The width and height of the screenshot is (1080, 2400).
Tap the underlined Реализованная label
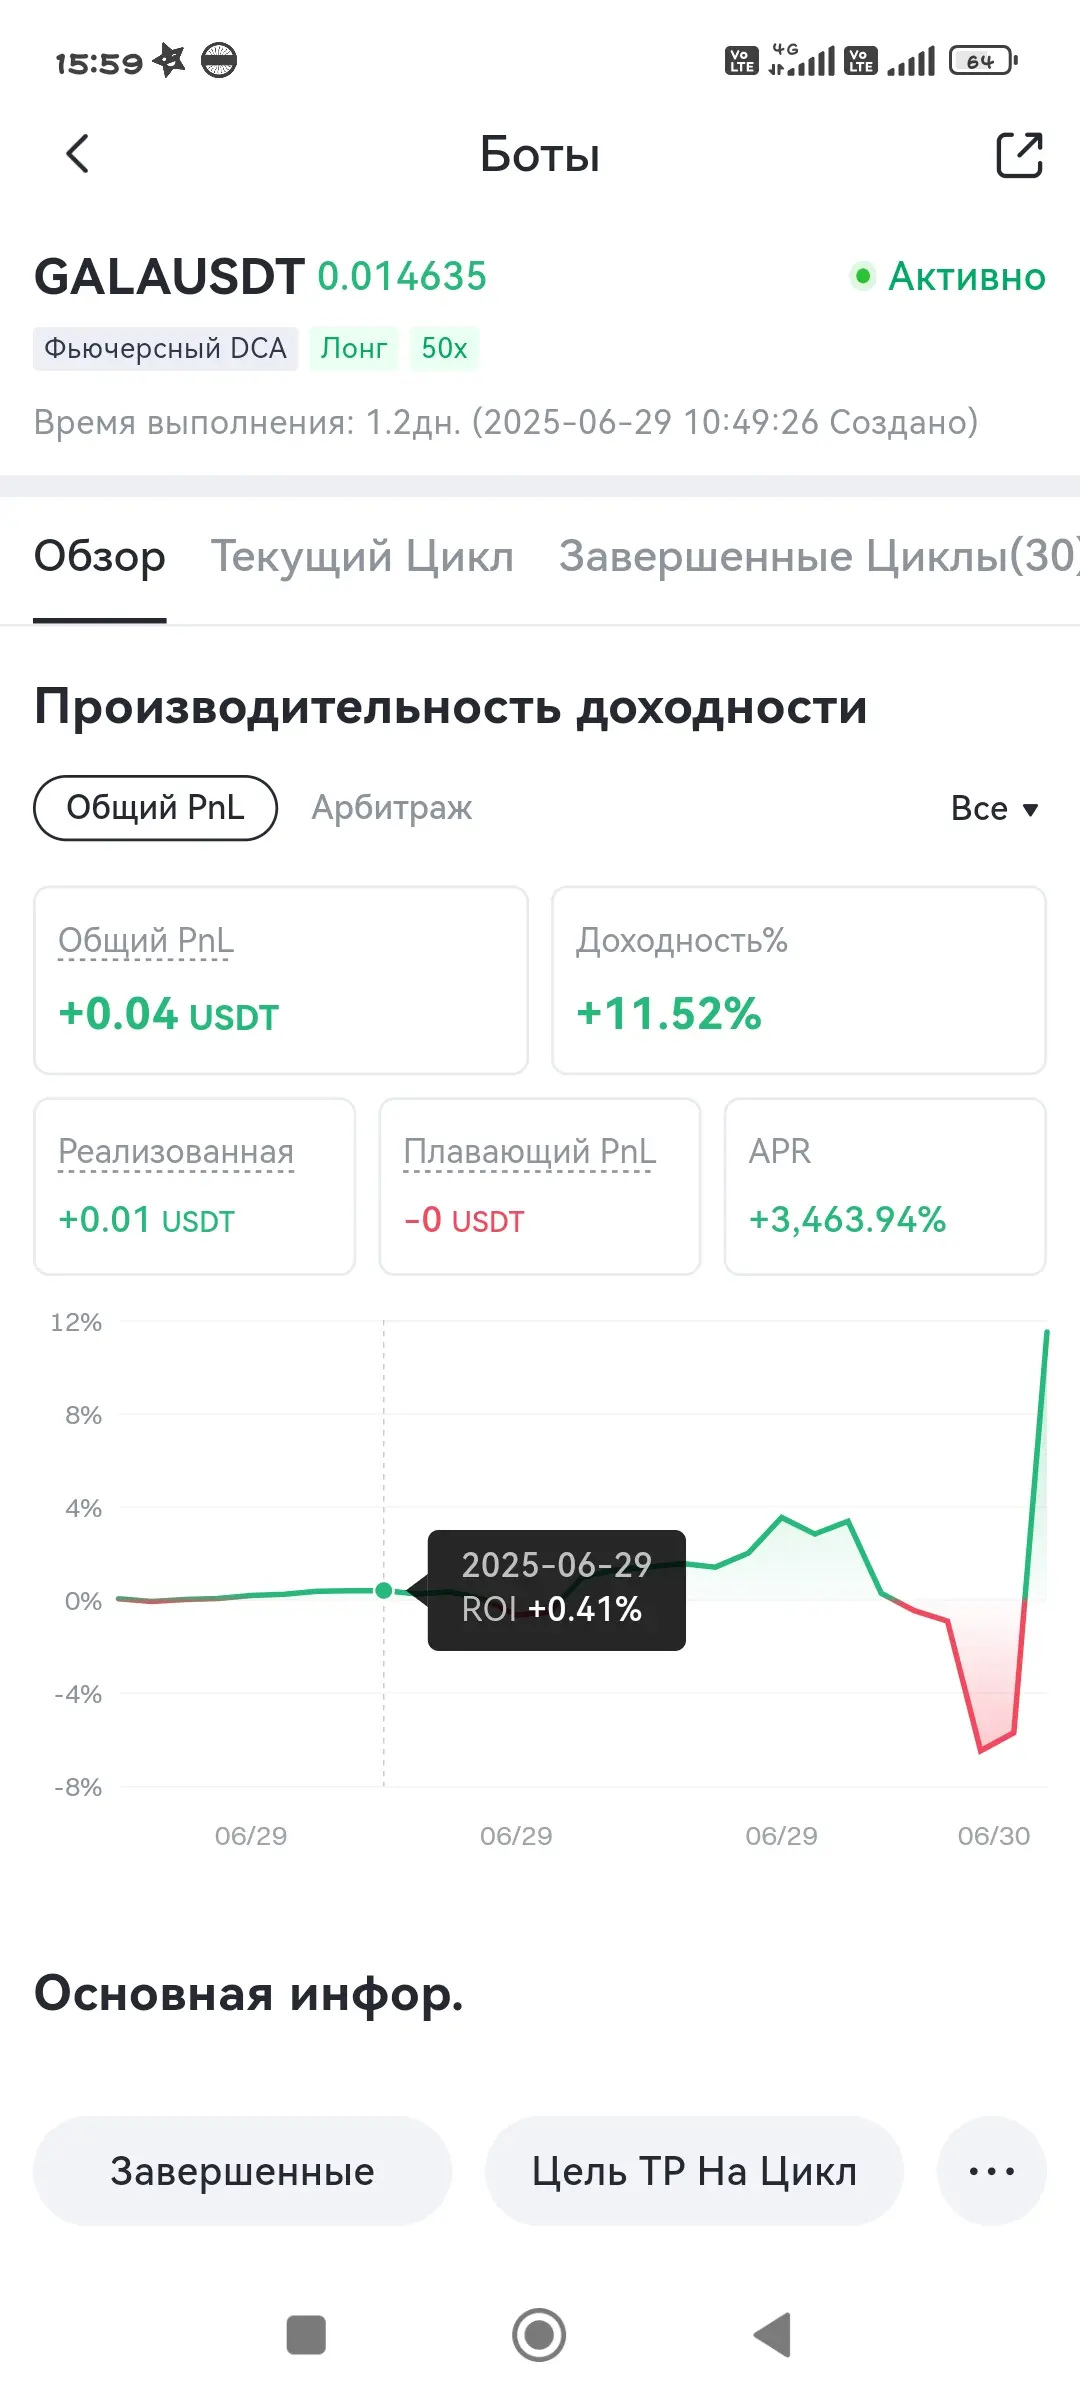click(x=176, y=1151)
